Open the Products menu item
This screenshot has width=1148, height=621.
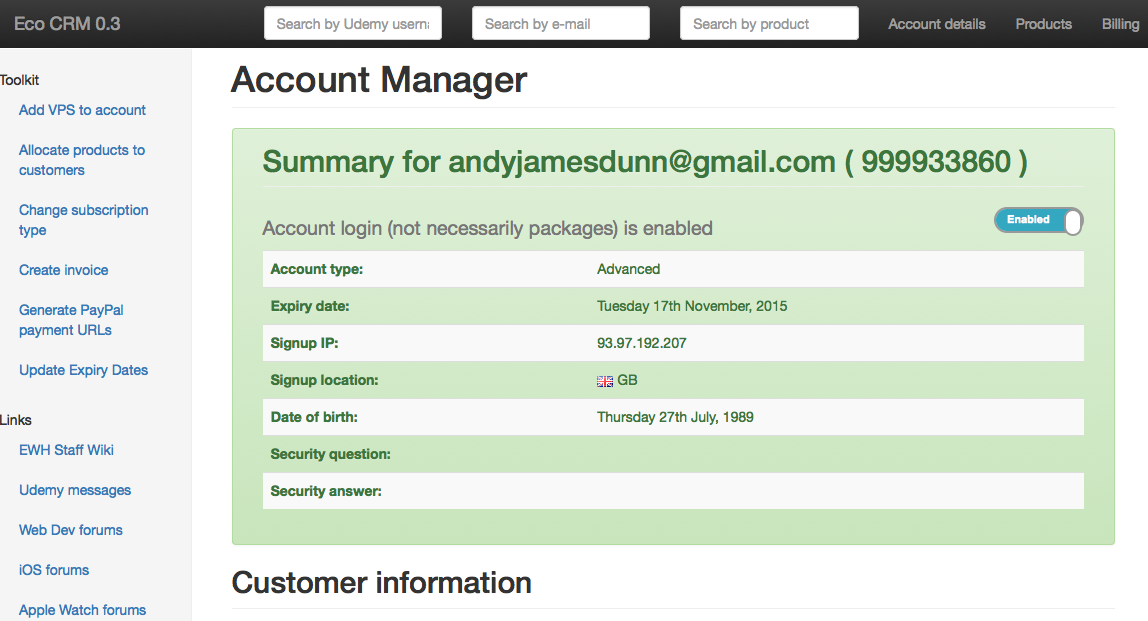click(x=1043, y=24)
